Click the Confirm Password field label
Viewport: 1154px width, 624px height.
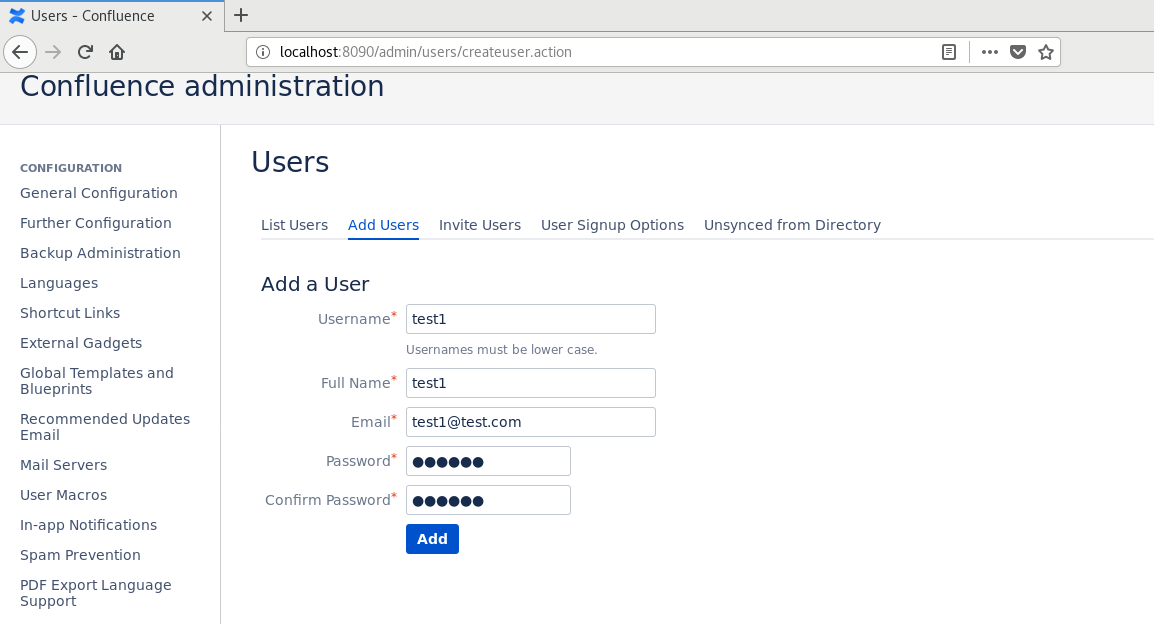tap(328, 500)
